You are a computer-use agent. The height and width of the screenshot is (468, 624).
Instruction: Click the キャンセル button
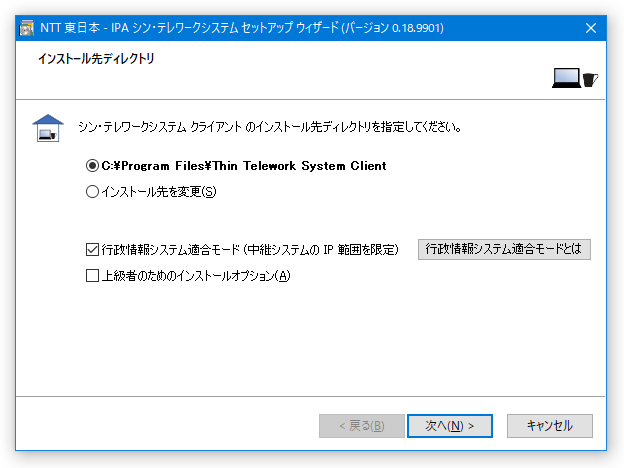click(550, 426)
